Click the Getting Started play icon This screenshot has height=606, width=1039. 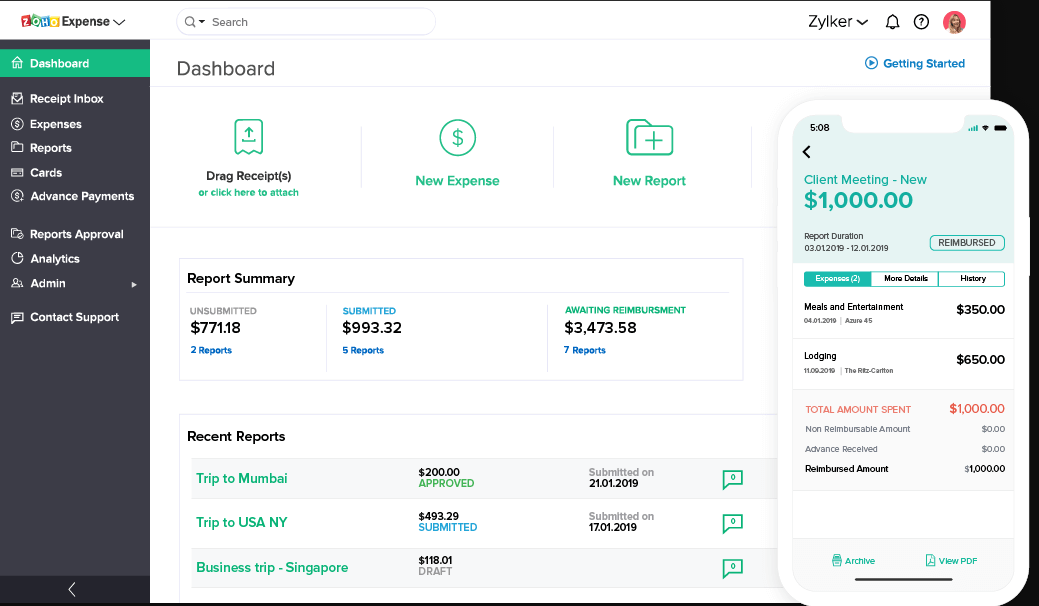click(871, 63)
